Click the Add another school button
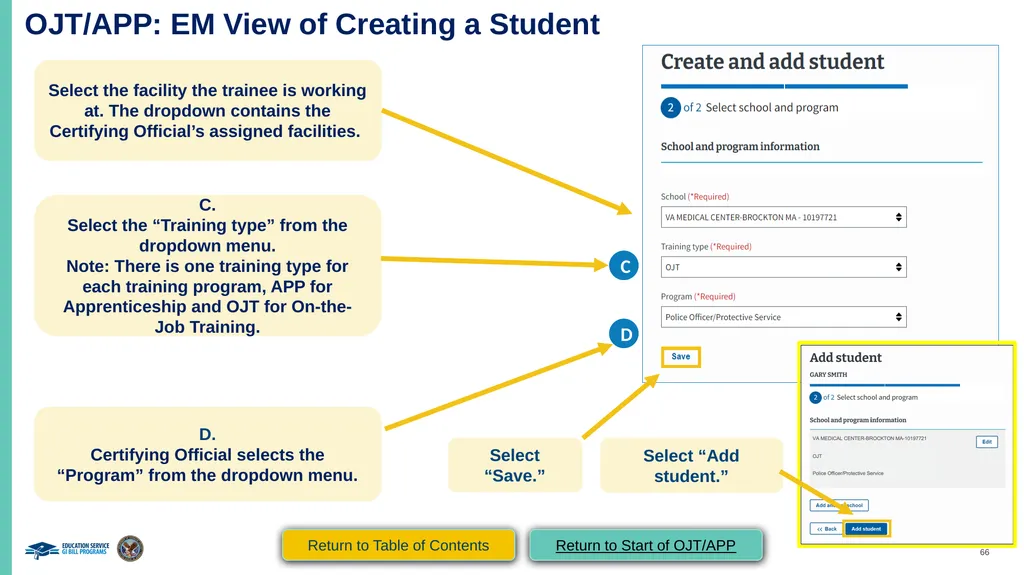The width and height of the screenshot is (1024, 575). click(x=839, y=505)
